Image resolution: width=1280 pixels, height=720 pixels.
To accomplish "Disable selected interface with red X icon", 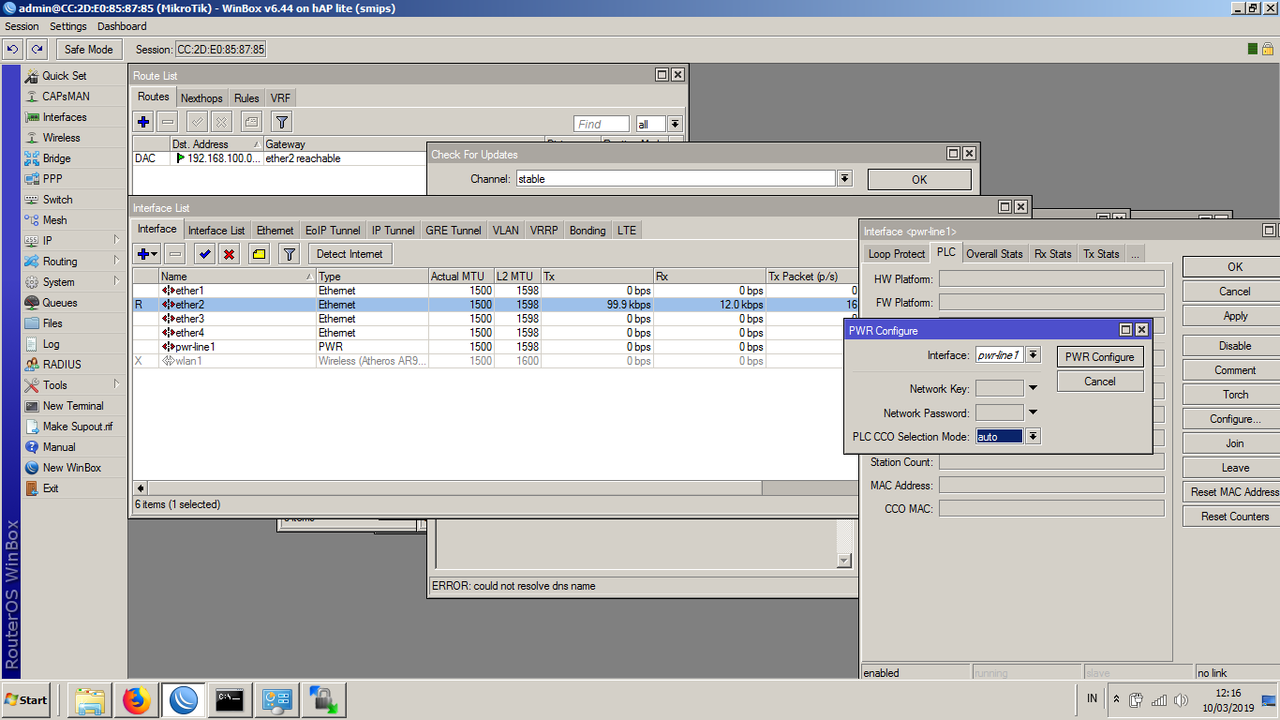I will click(x=229, y=254).
